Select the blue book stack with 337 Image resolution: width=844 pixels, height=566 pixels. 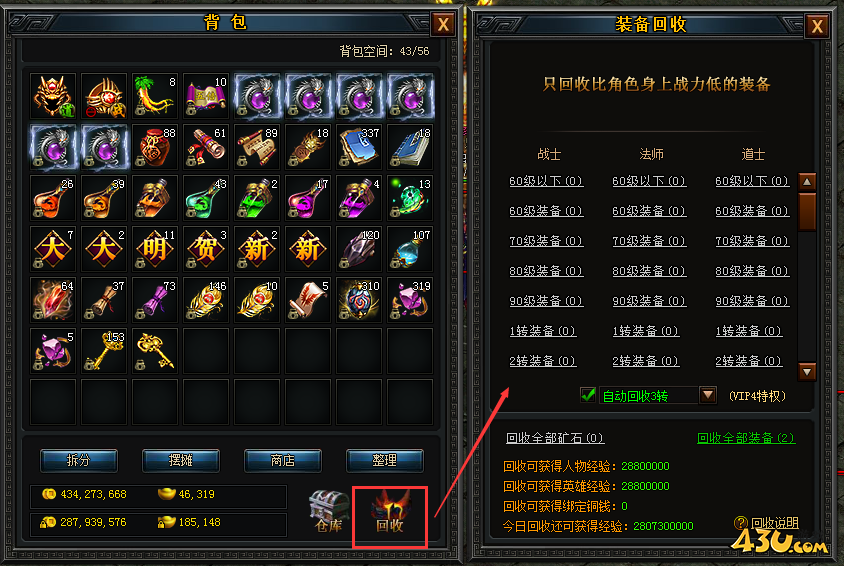359,147
